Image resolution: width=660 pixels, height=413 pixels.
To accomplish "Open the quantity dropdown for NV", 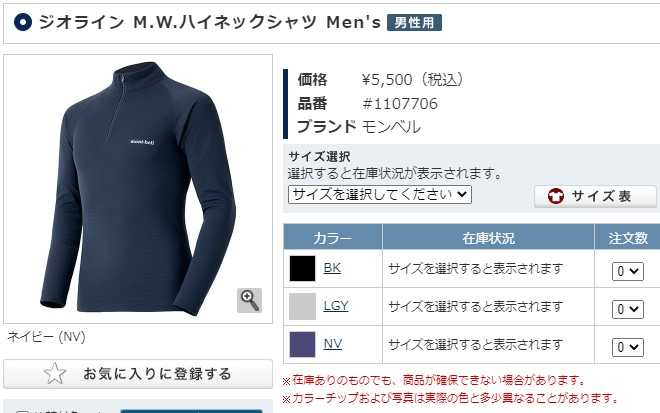I will coord(628,347).
